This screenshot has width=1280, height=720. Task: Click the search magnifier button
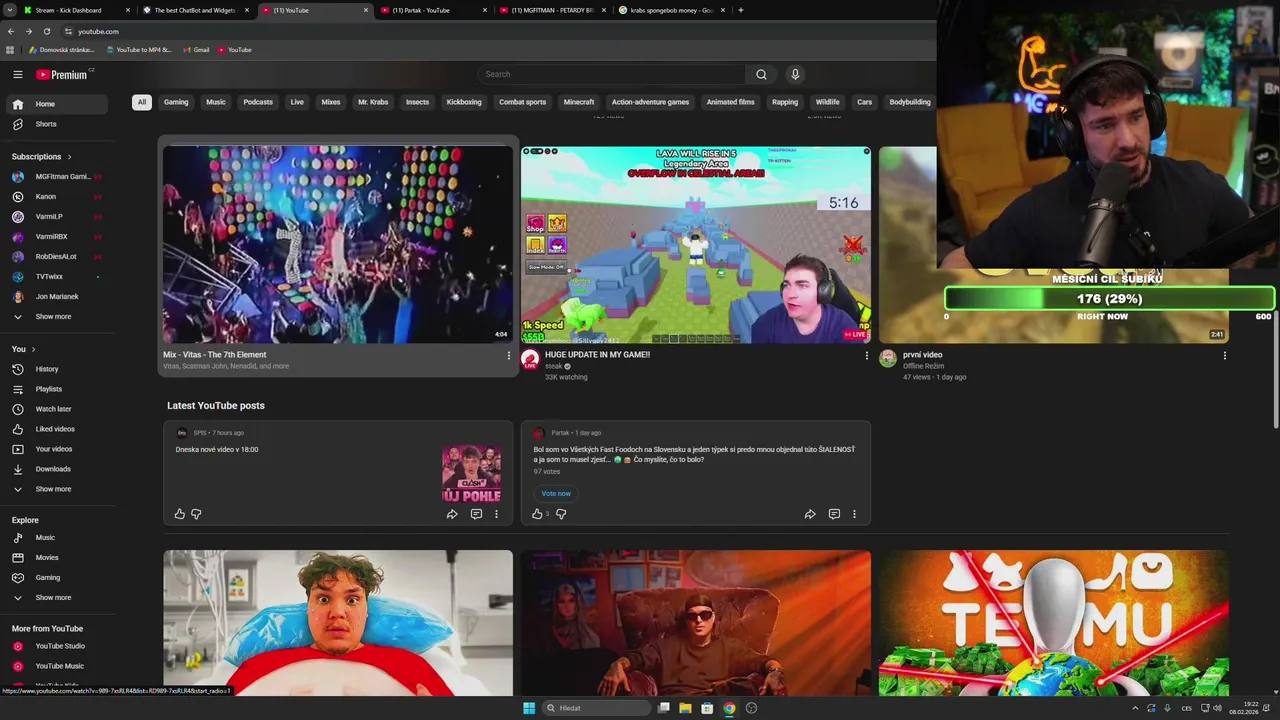point(761,74)
